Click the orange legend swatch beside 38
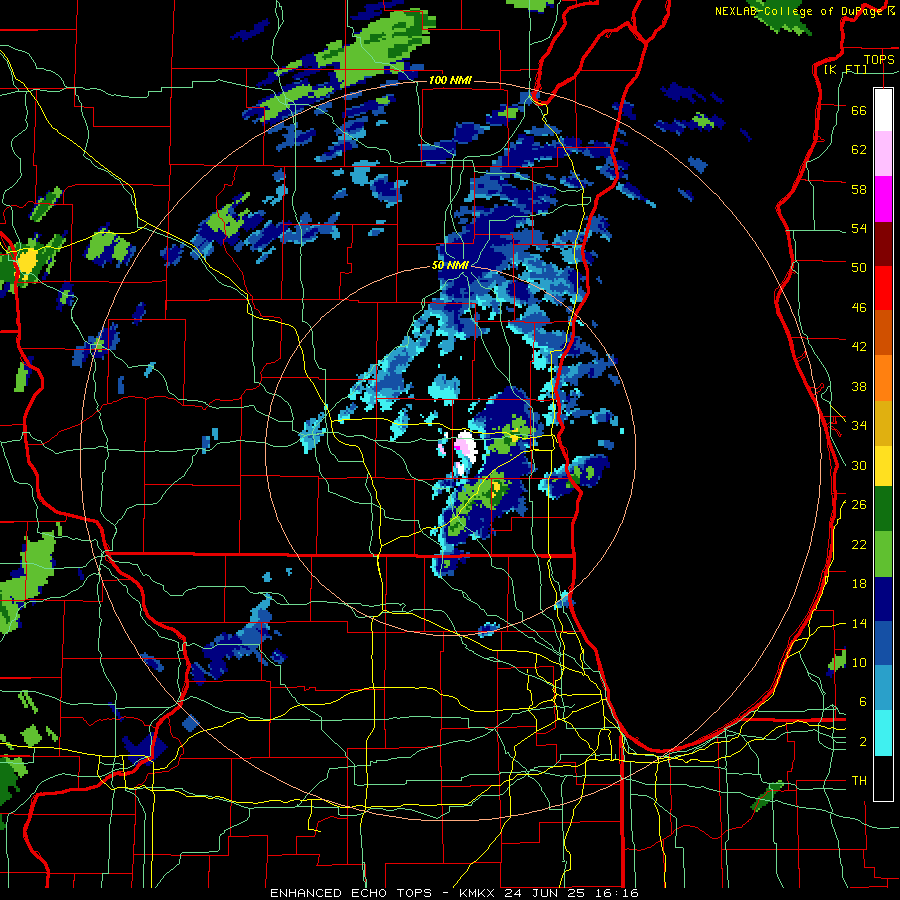 point(883,377)
